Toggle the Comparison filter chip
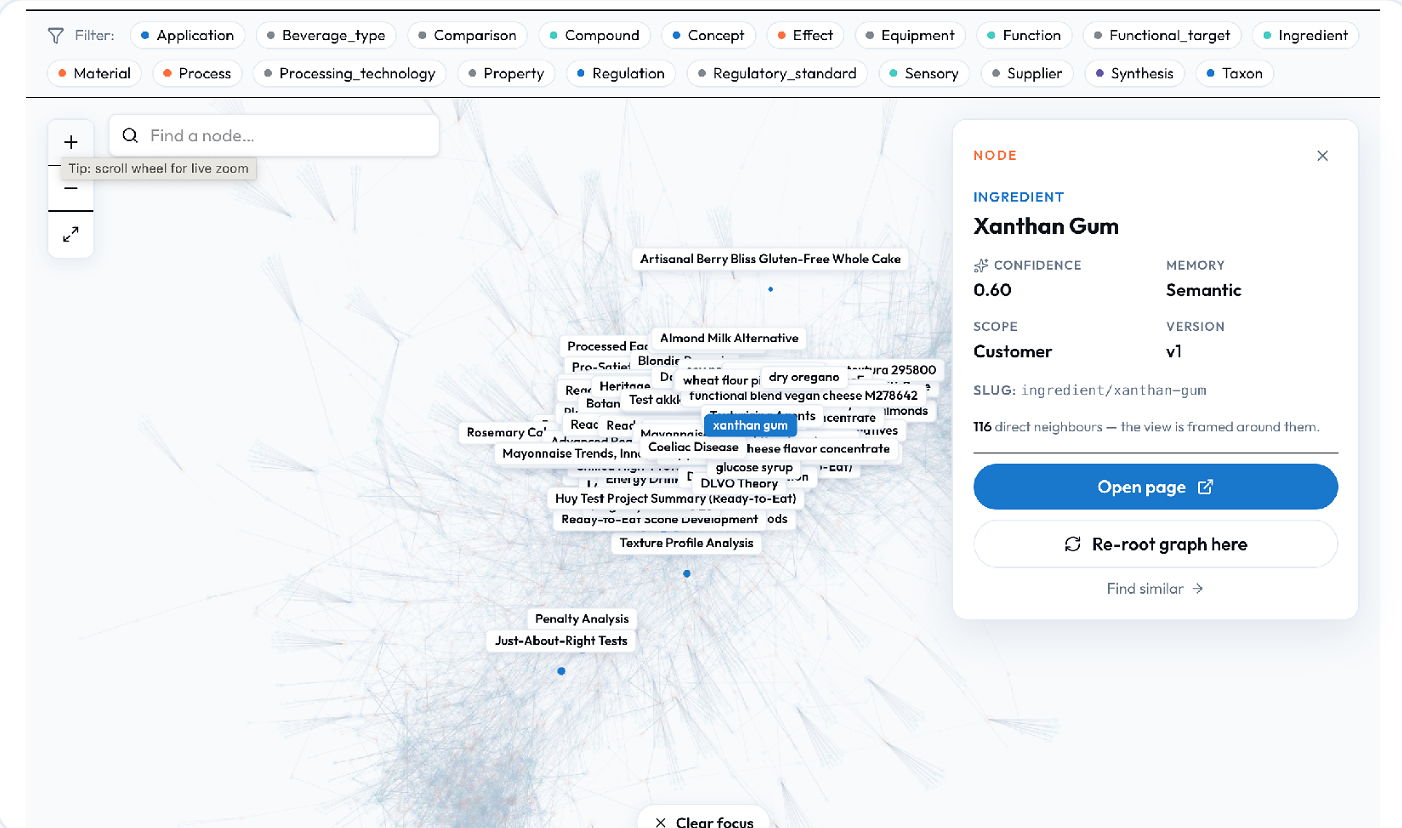Image resolution: width=1402 pixels, height=828 pixels. tap(469, 35)
